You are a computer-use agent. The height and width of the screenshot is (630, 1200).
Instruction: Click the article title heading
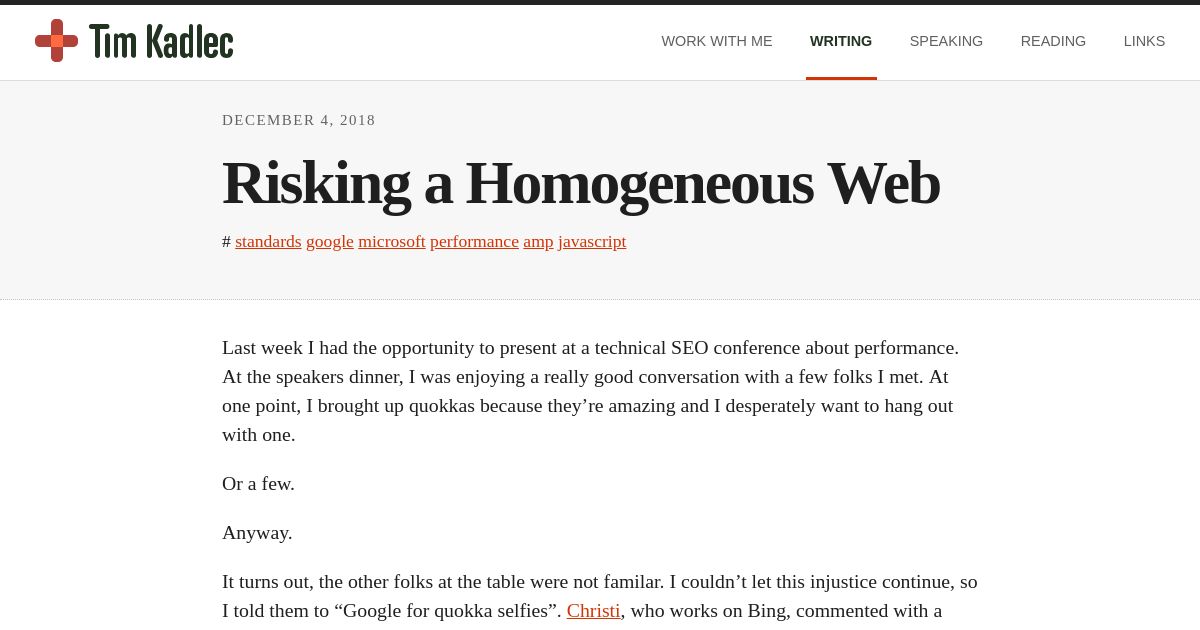(x=581, y=183)
